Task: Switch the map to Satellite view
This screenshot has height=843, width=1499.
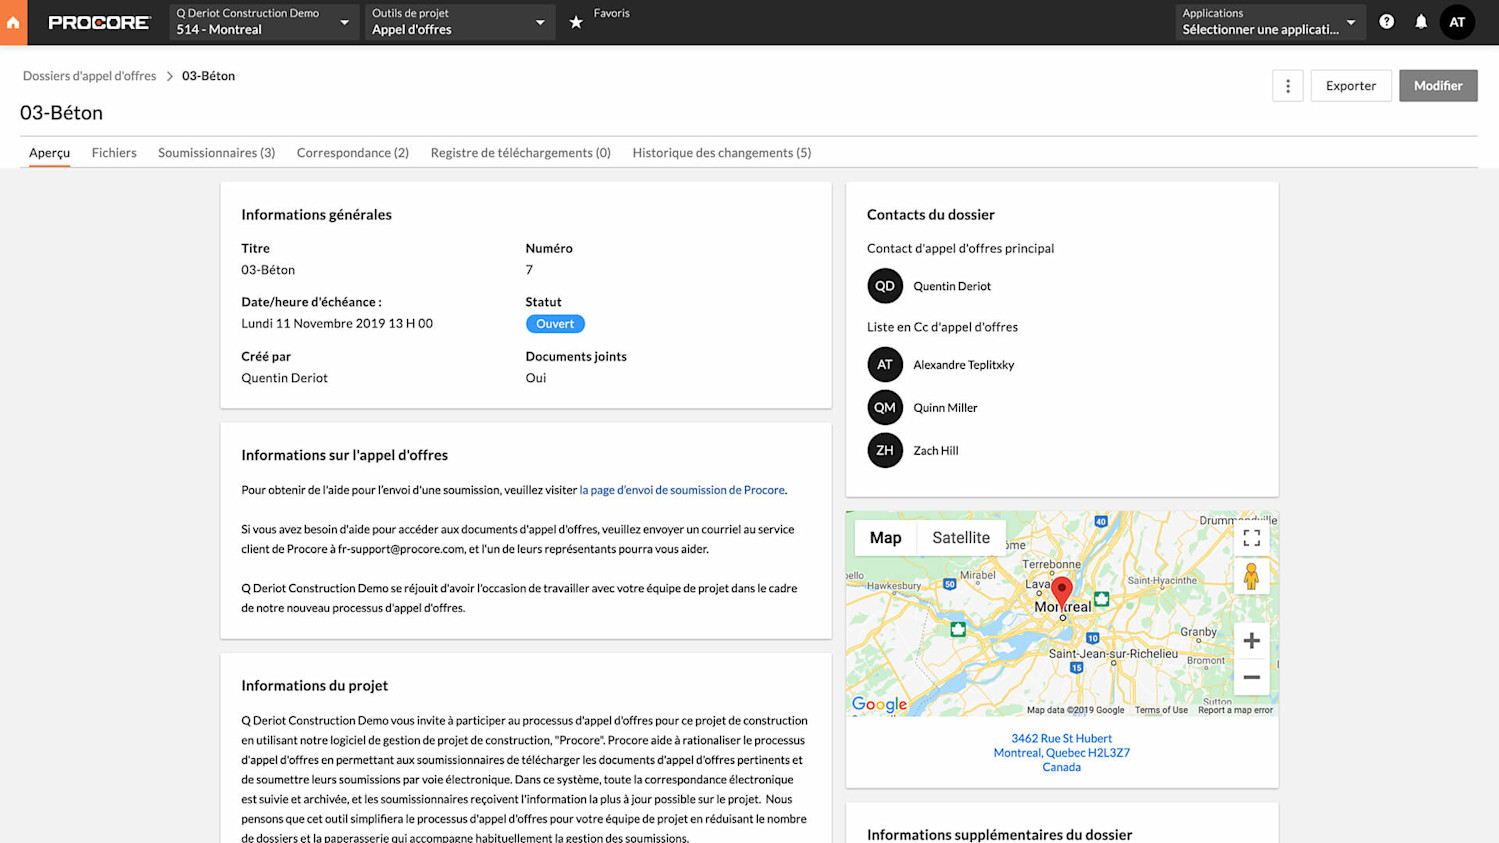Action: 961,538
